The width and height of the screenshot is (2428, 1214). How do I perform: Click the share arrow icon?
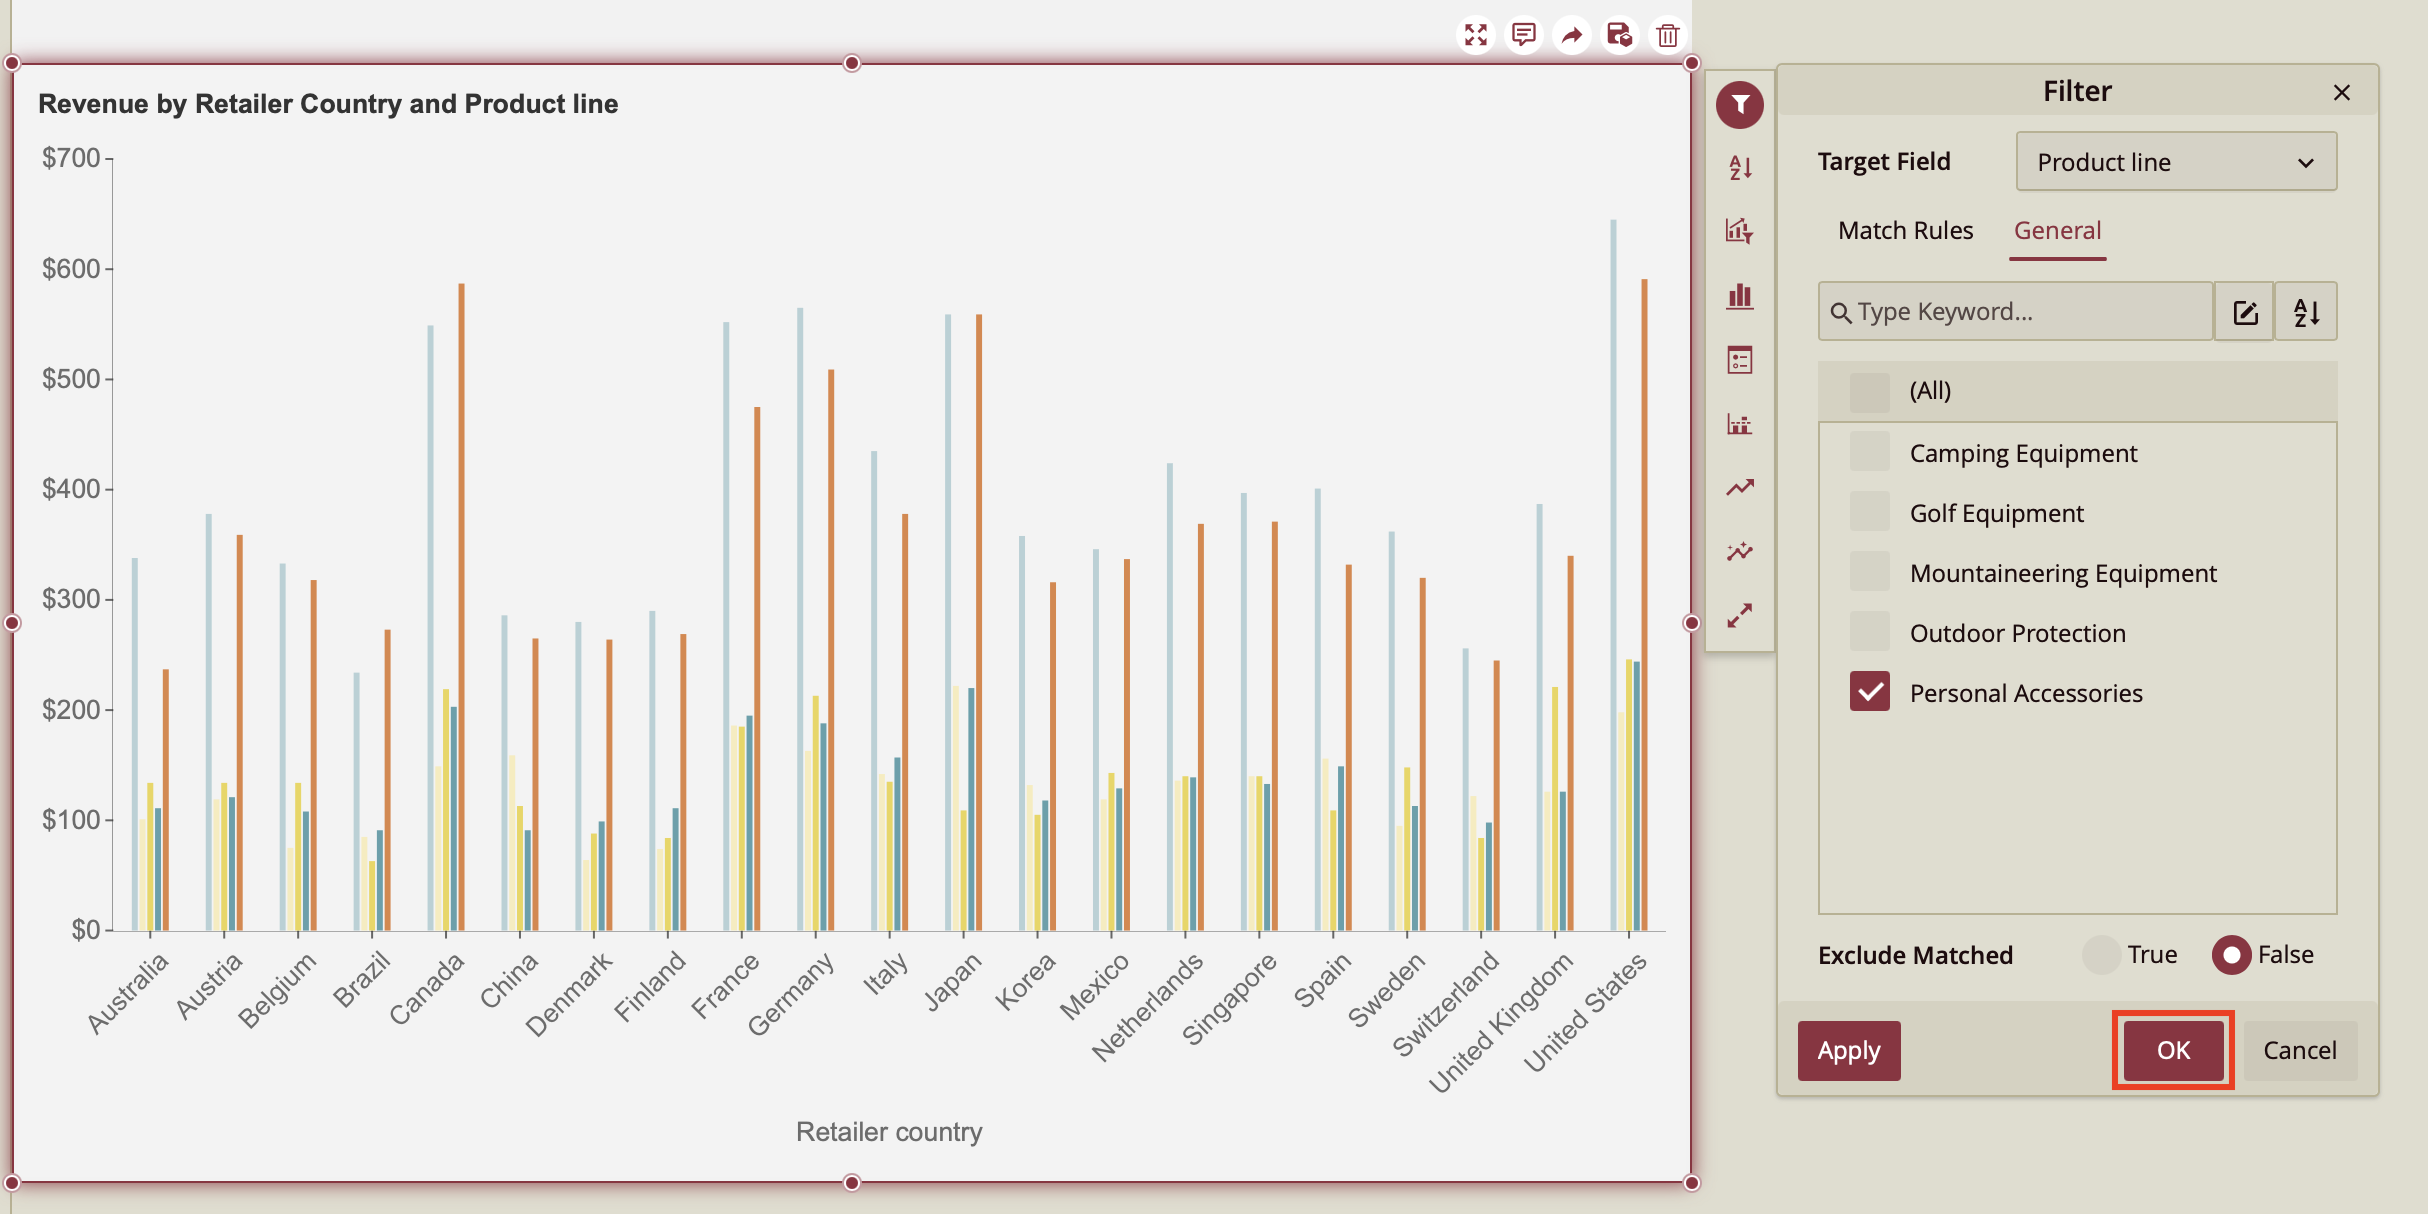pyautogui.click(x=1572, y=35)
